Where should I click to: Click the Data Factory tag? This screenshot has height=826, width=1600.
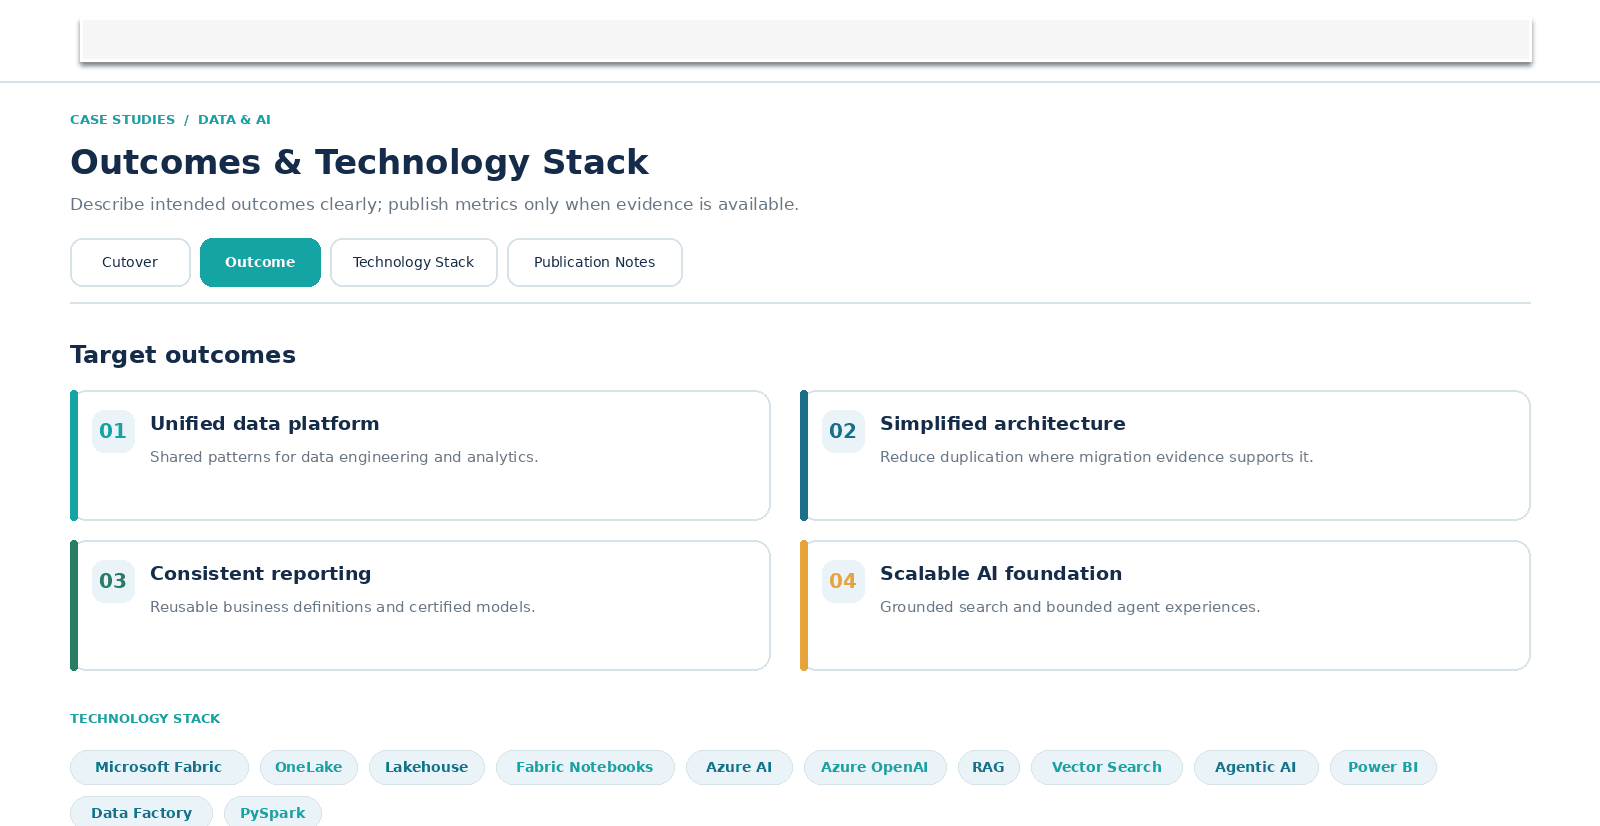point(141,812)
